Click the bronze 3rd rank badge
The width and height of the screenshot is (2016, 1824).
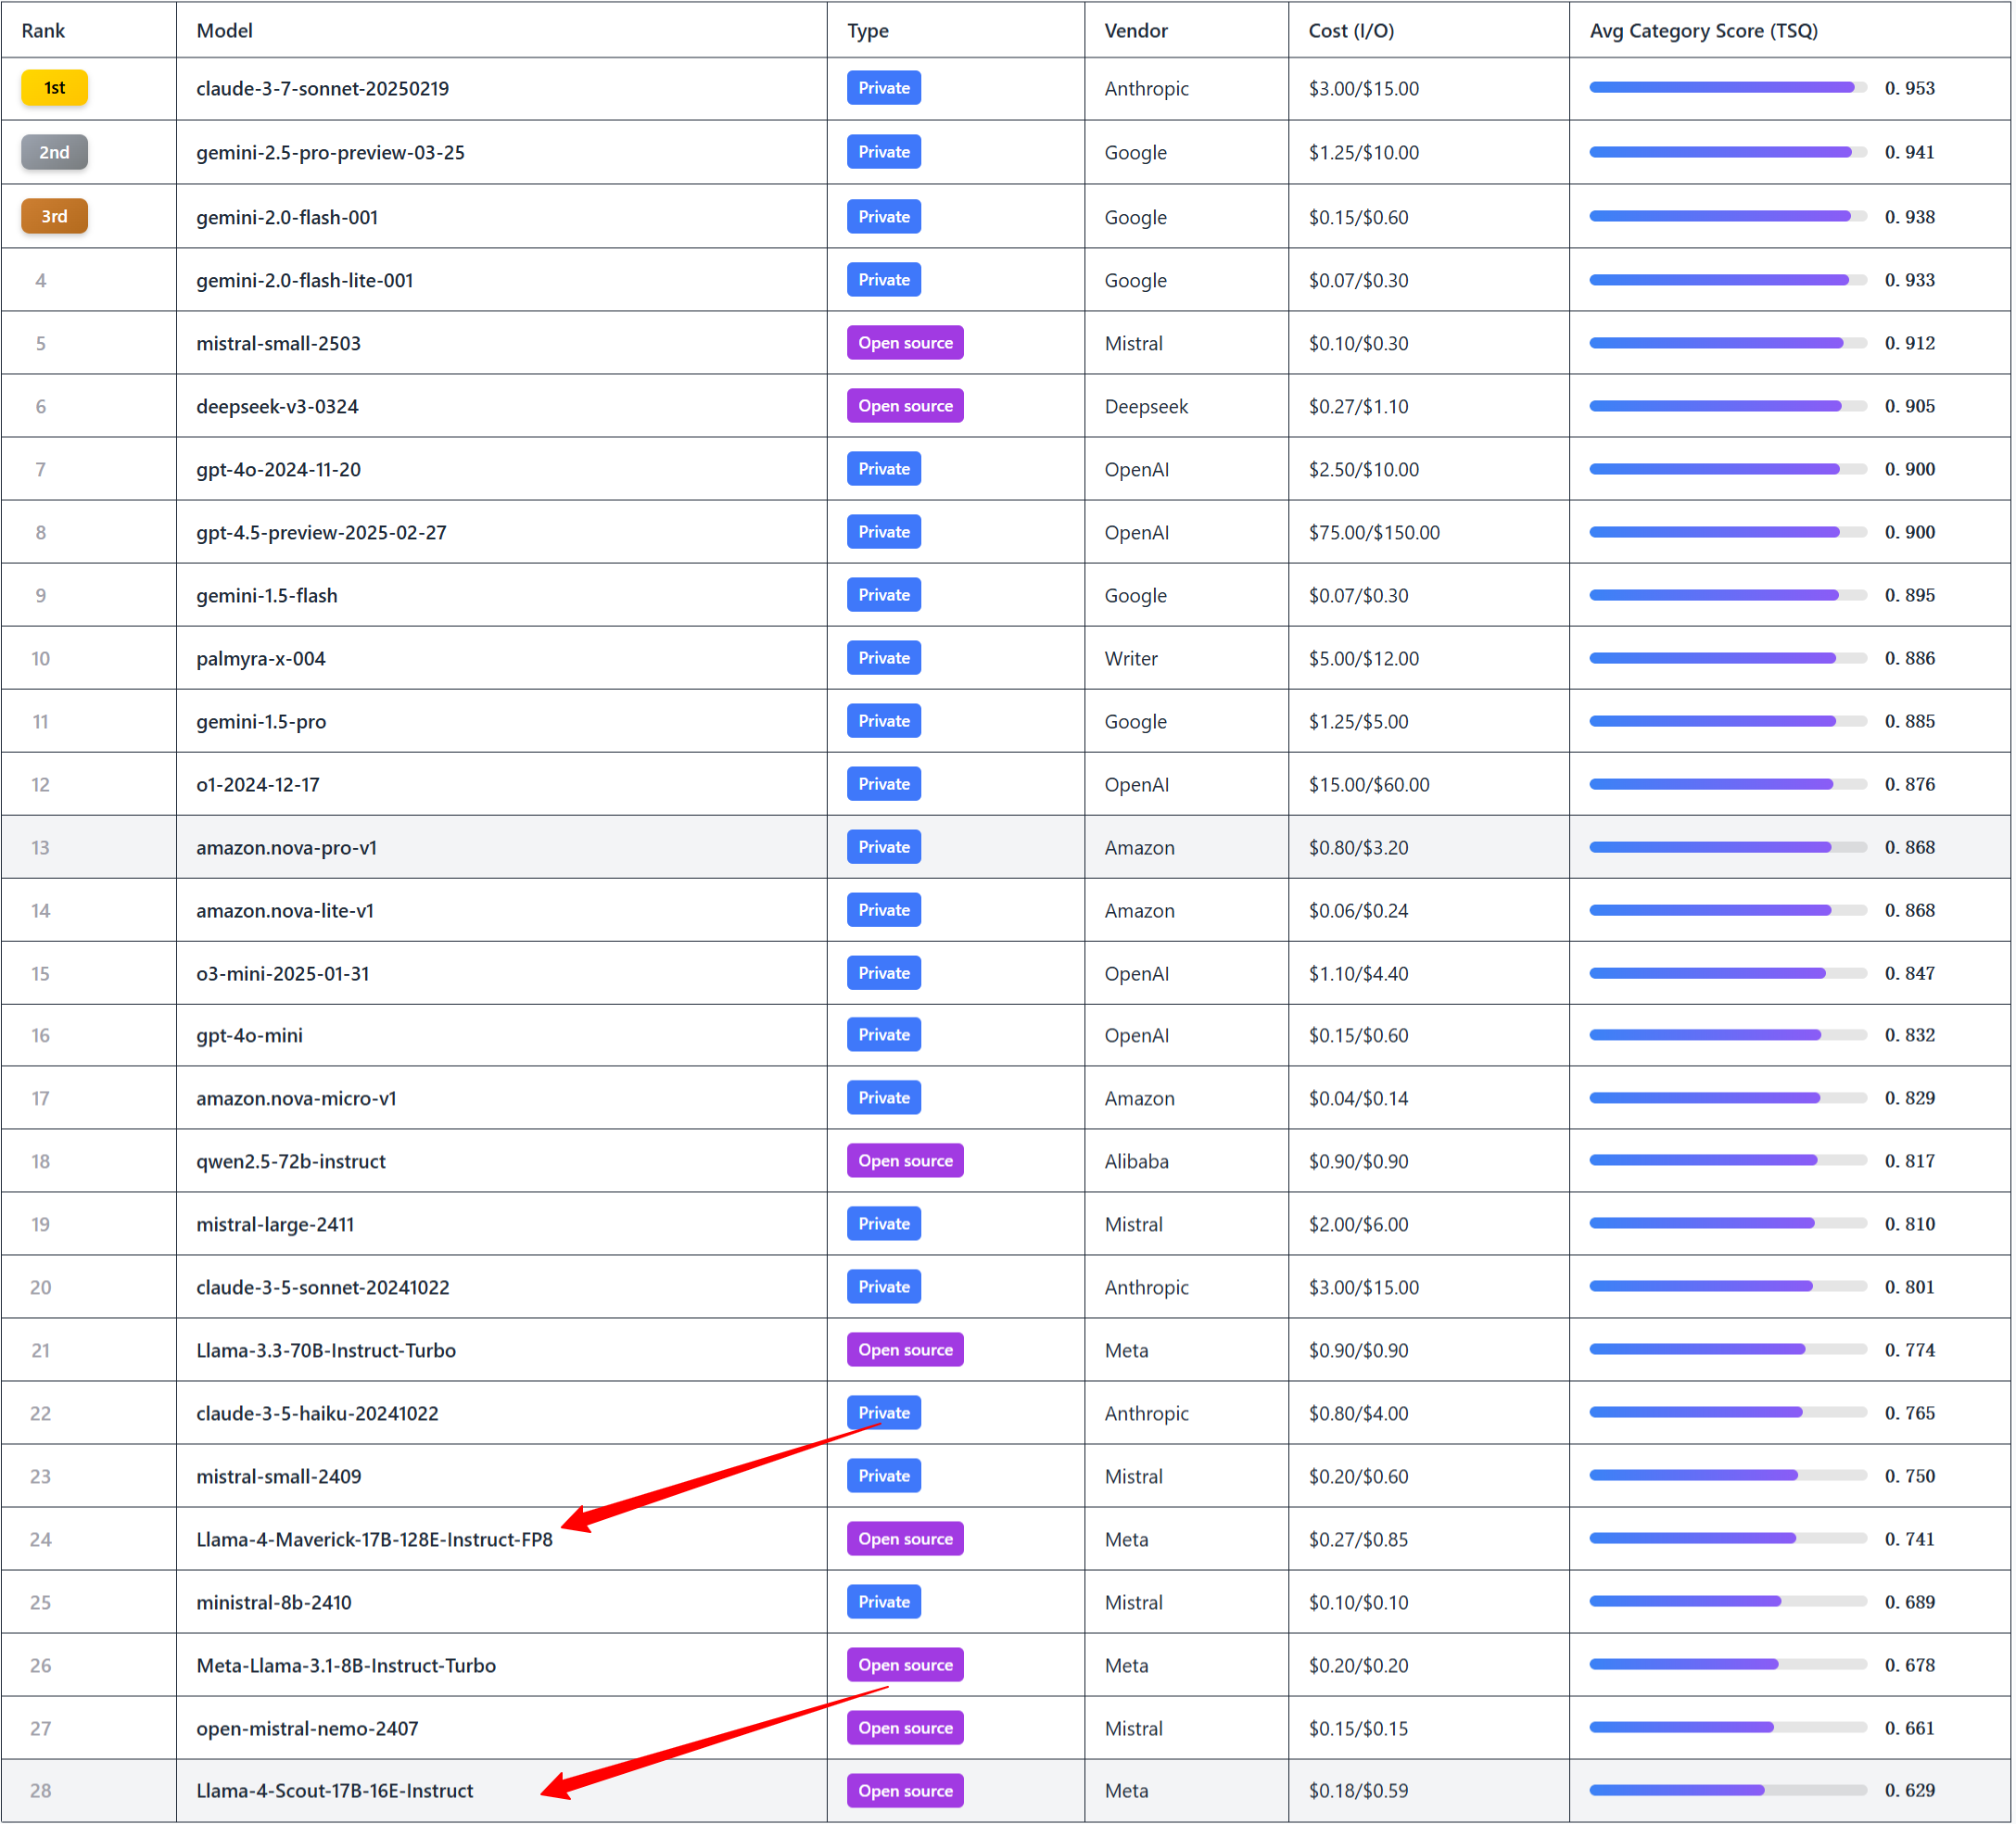pos(54,216)
